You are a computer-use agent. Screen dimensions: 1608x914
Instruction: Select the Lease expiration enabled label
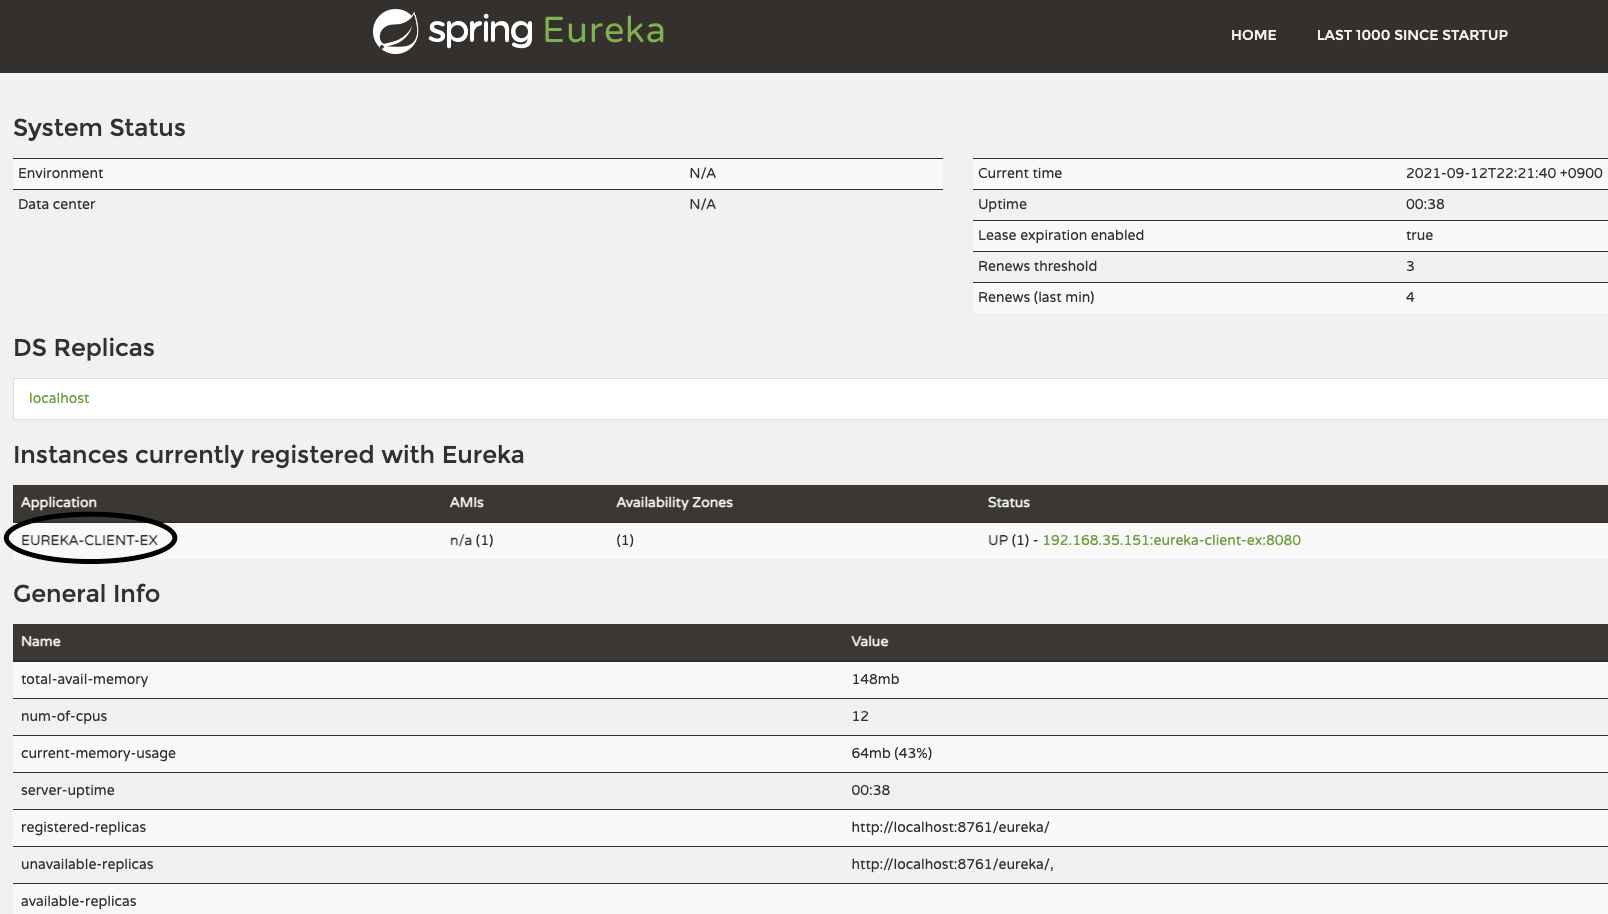tap(1061, 235)
